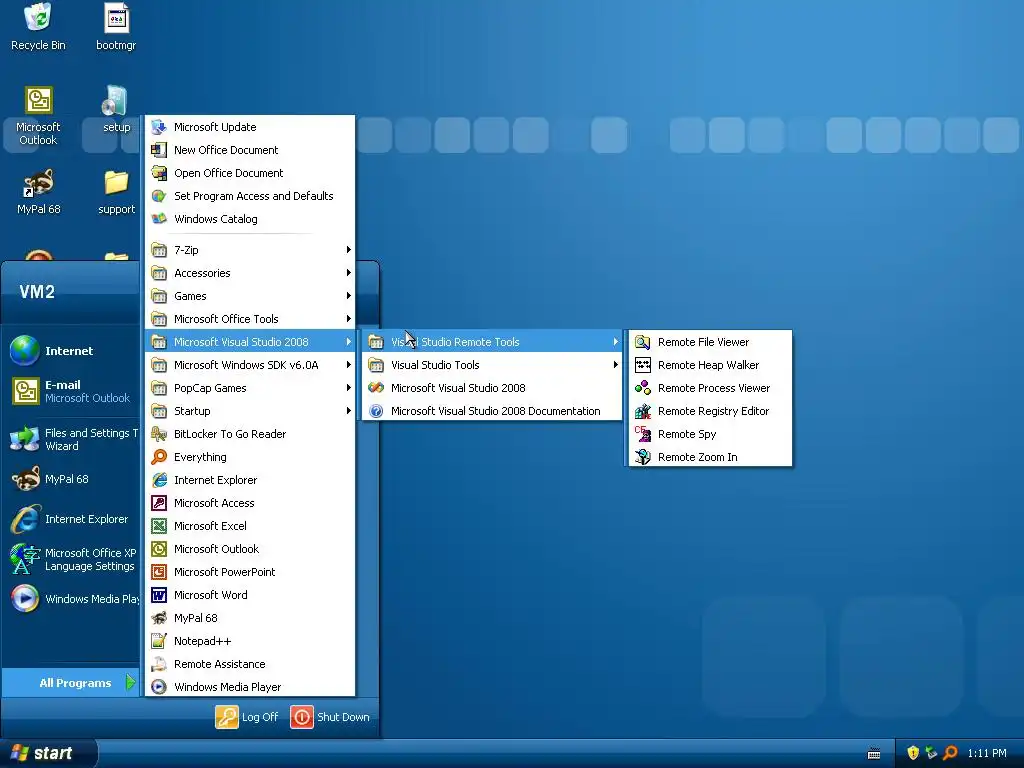The height and width of the screenshot is (768, 1024).
Task: Launch Remote Registry Editor icon
Action: coord(643,411)
